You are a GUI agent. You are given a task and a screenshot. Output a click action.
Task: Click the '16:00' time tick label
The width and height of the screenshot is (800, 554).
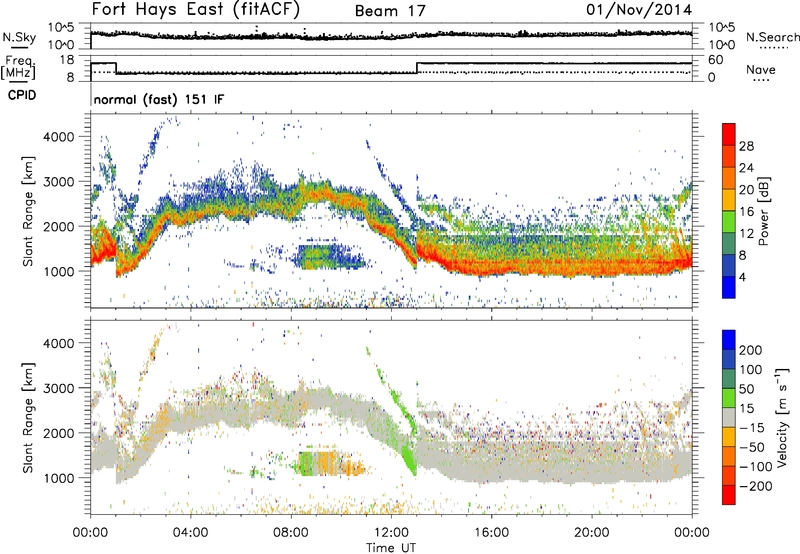[x=491, y=533]
